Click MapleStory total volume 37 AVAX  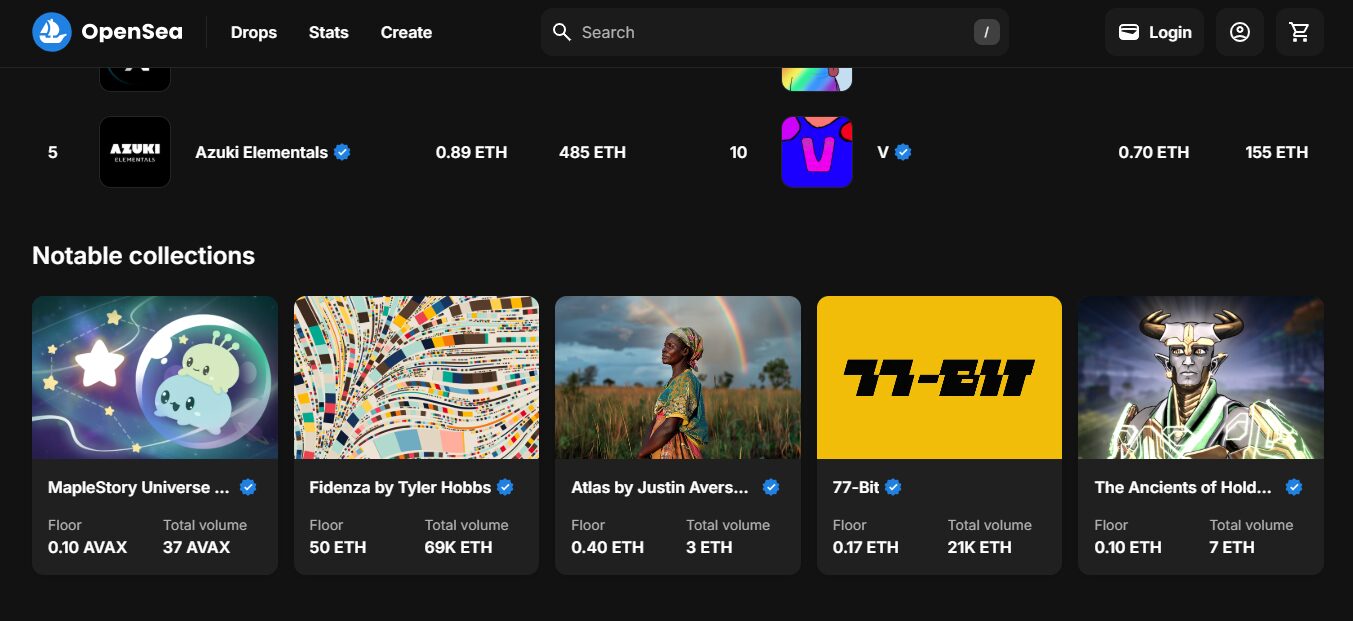tap(197, 547)
